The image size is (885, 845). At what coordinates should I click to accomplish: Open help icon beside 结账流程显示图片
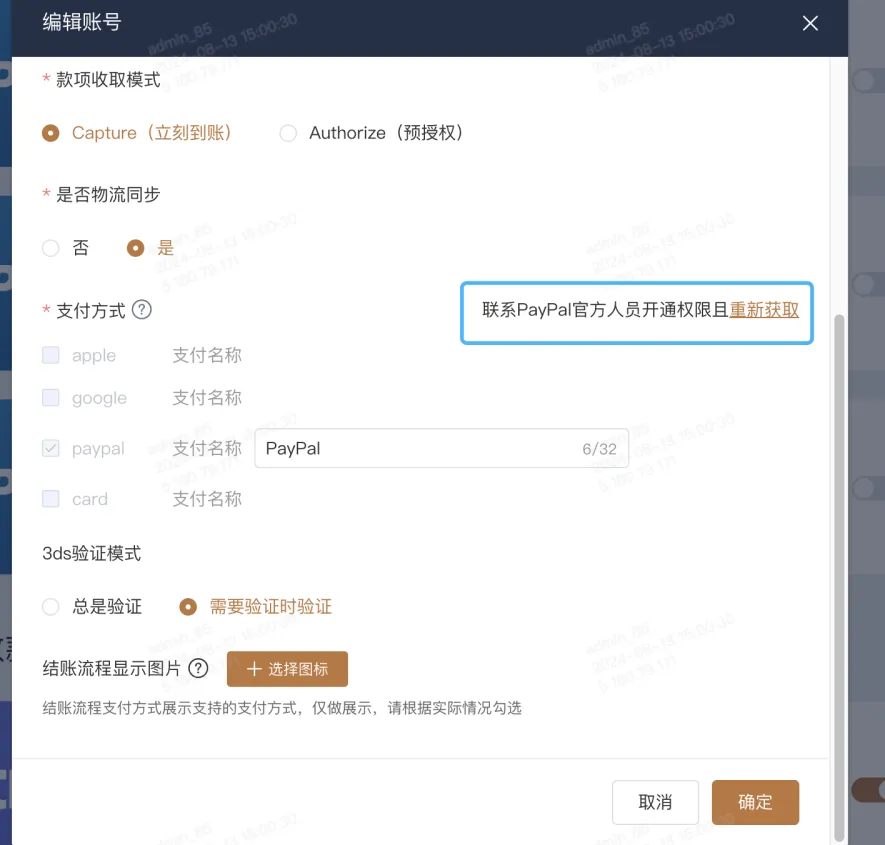pos(198,668)
